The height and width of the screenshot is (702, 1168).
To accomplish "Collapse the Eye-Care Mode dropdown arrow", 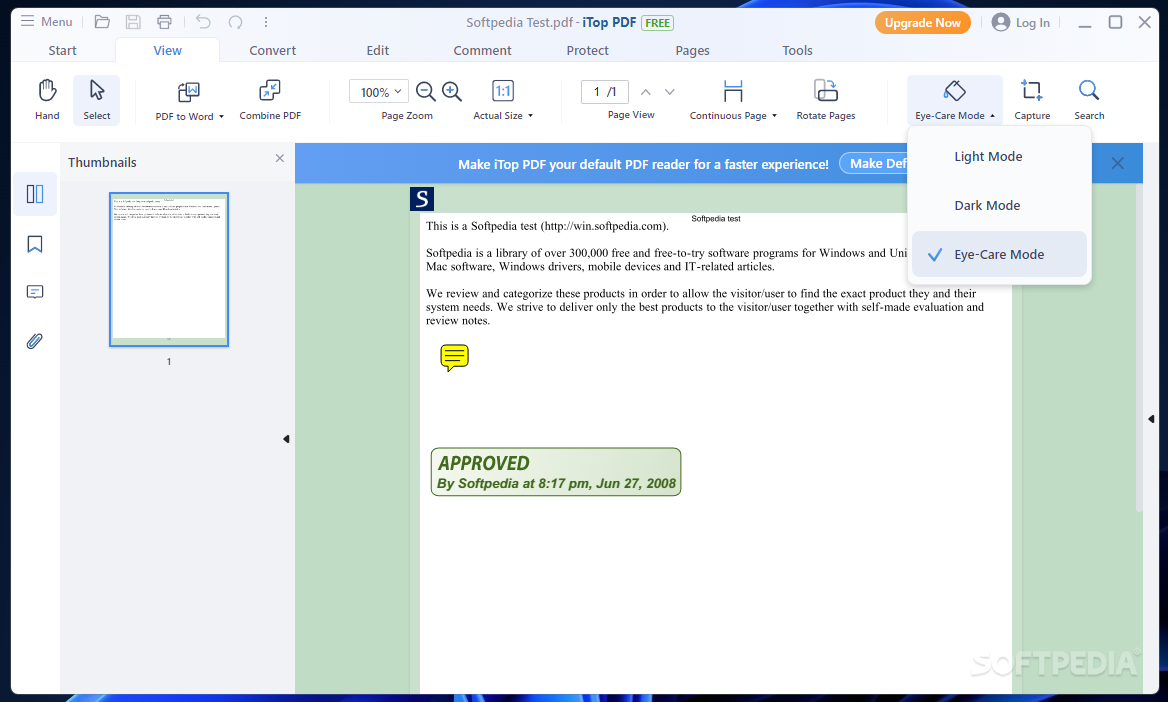I will tap(992, 116).
